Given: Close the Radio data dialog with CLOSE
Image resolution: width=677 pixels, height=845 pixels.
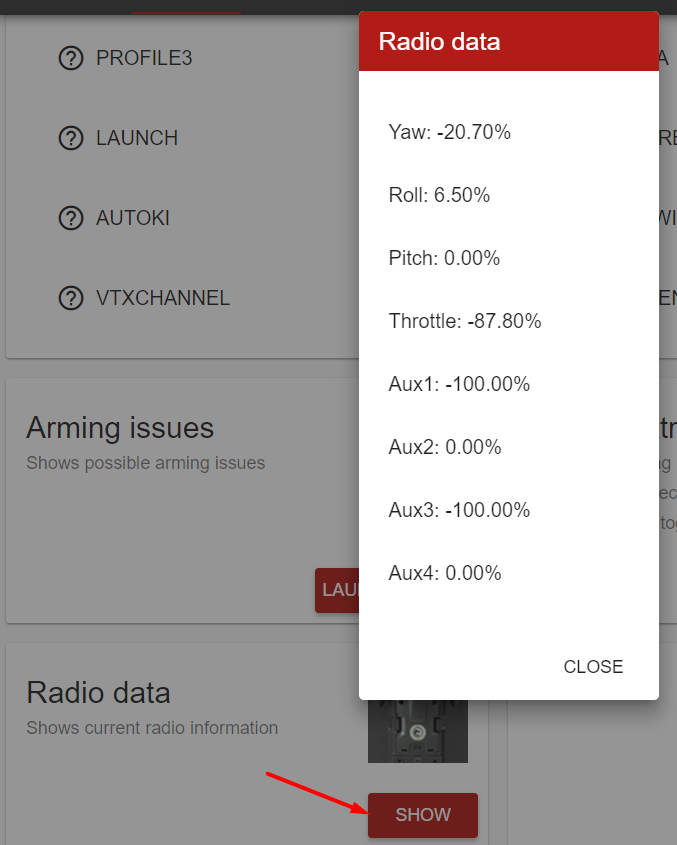Looking at the screenshot, I should [593, 667].
